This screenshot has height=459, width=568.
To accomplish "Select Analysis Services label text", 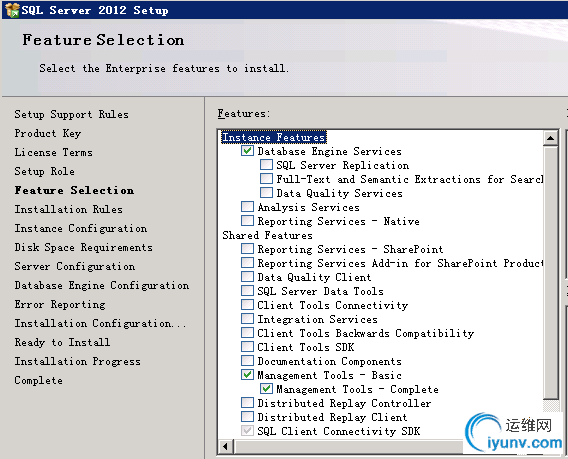I will 308,207.
